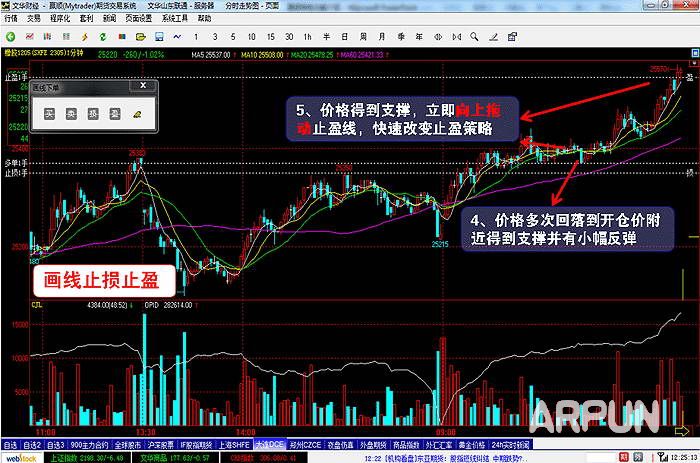Select the 周 weekly period button
The width and height of the screenshot is (700, 463).
363,37
